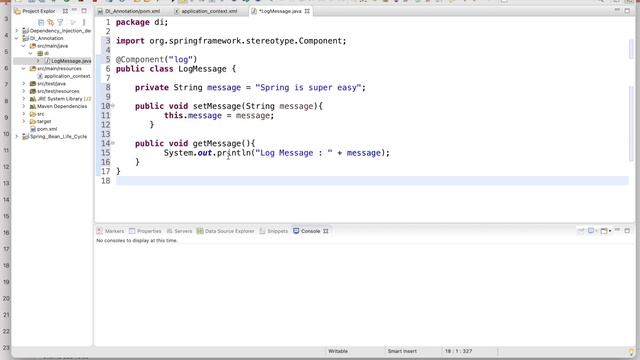
Task: Click the tip light bulb in status bar
Action: (631, 351)
